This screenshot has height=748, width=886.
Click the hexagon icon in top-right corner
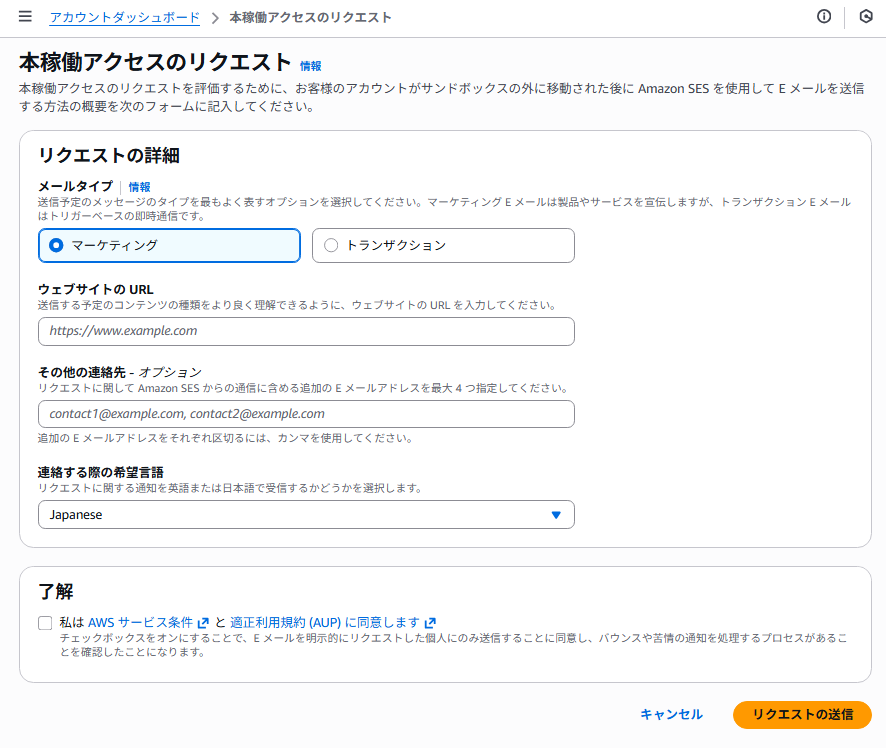(866, 17)
